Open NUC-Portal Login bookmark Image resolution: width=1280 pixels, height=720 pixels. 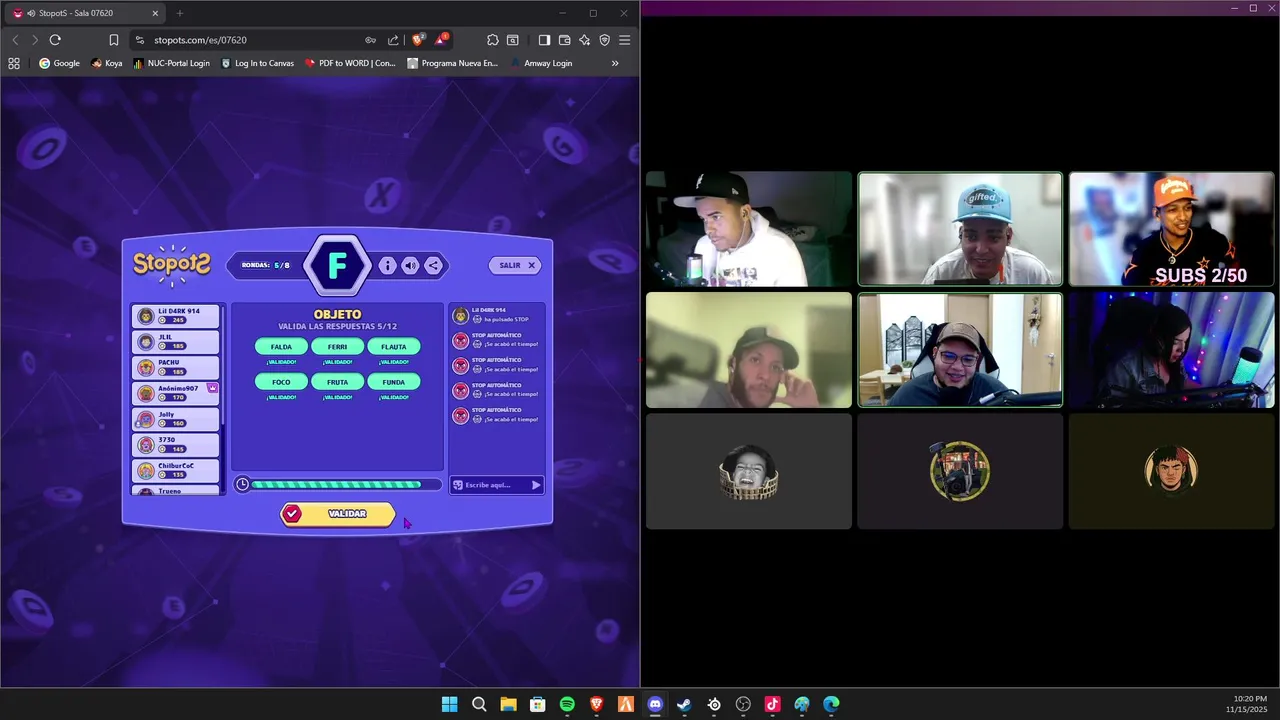coord(171,63)
